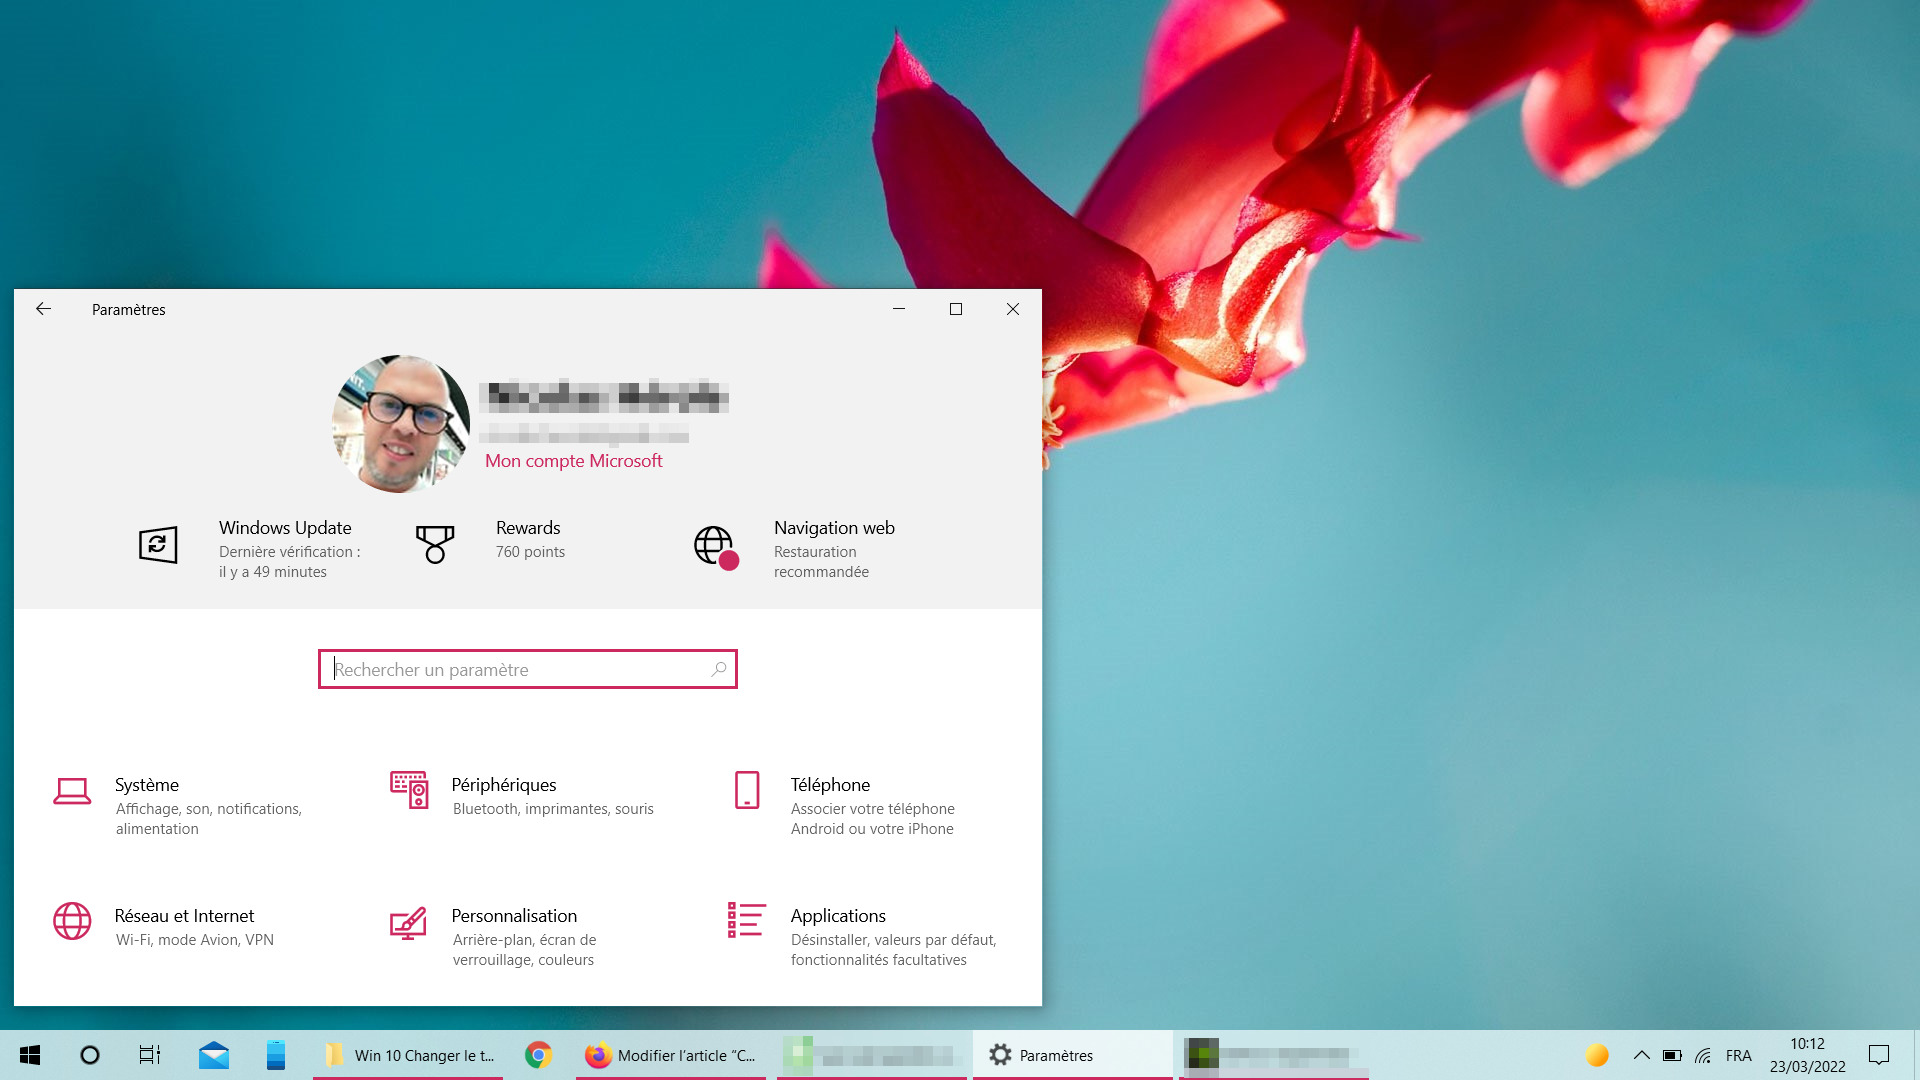Click the "Rechercher un paramètre" search field
The width and height of the screenshot is (1920, 1080).
(x=528, y=669)
